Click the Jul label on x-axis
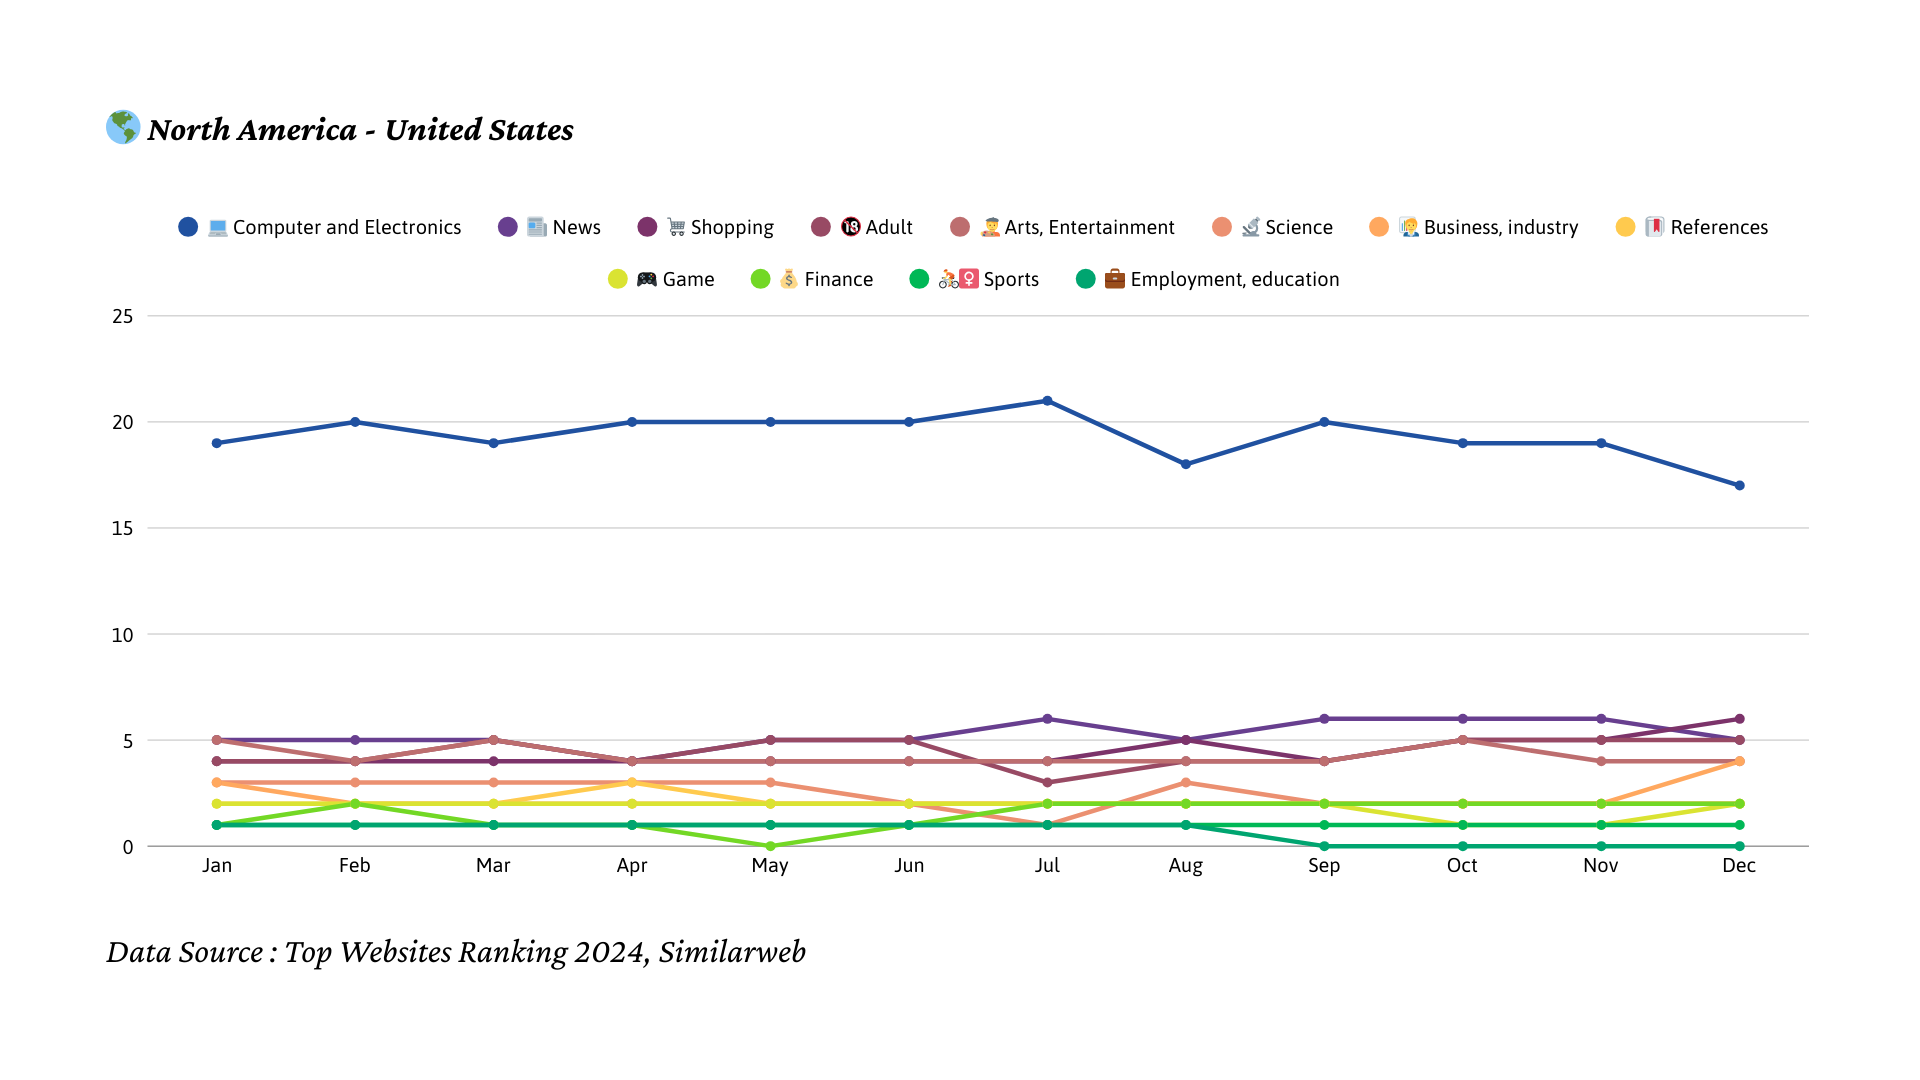The width and height of the screenshot is (1920, 1080). (x=1047, y=866)
